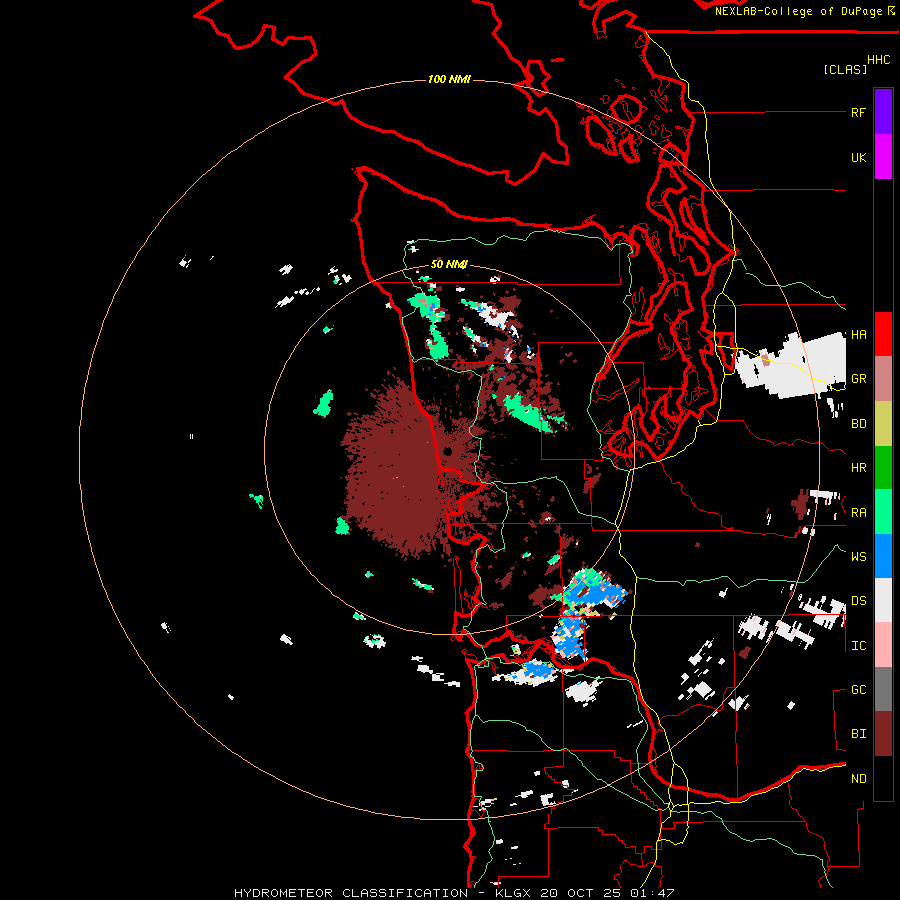
Task: Click the BI legend label
Action: pos(858,734)
